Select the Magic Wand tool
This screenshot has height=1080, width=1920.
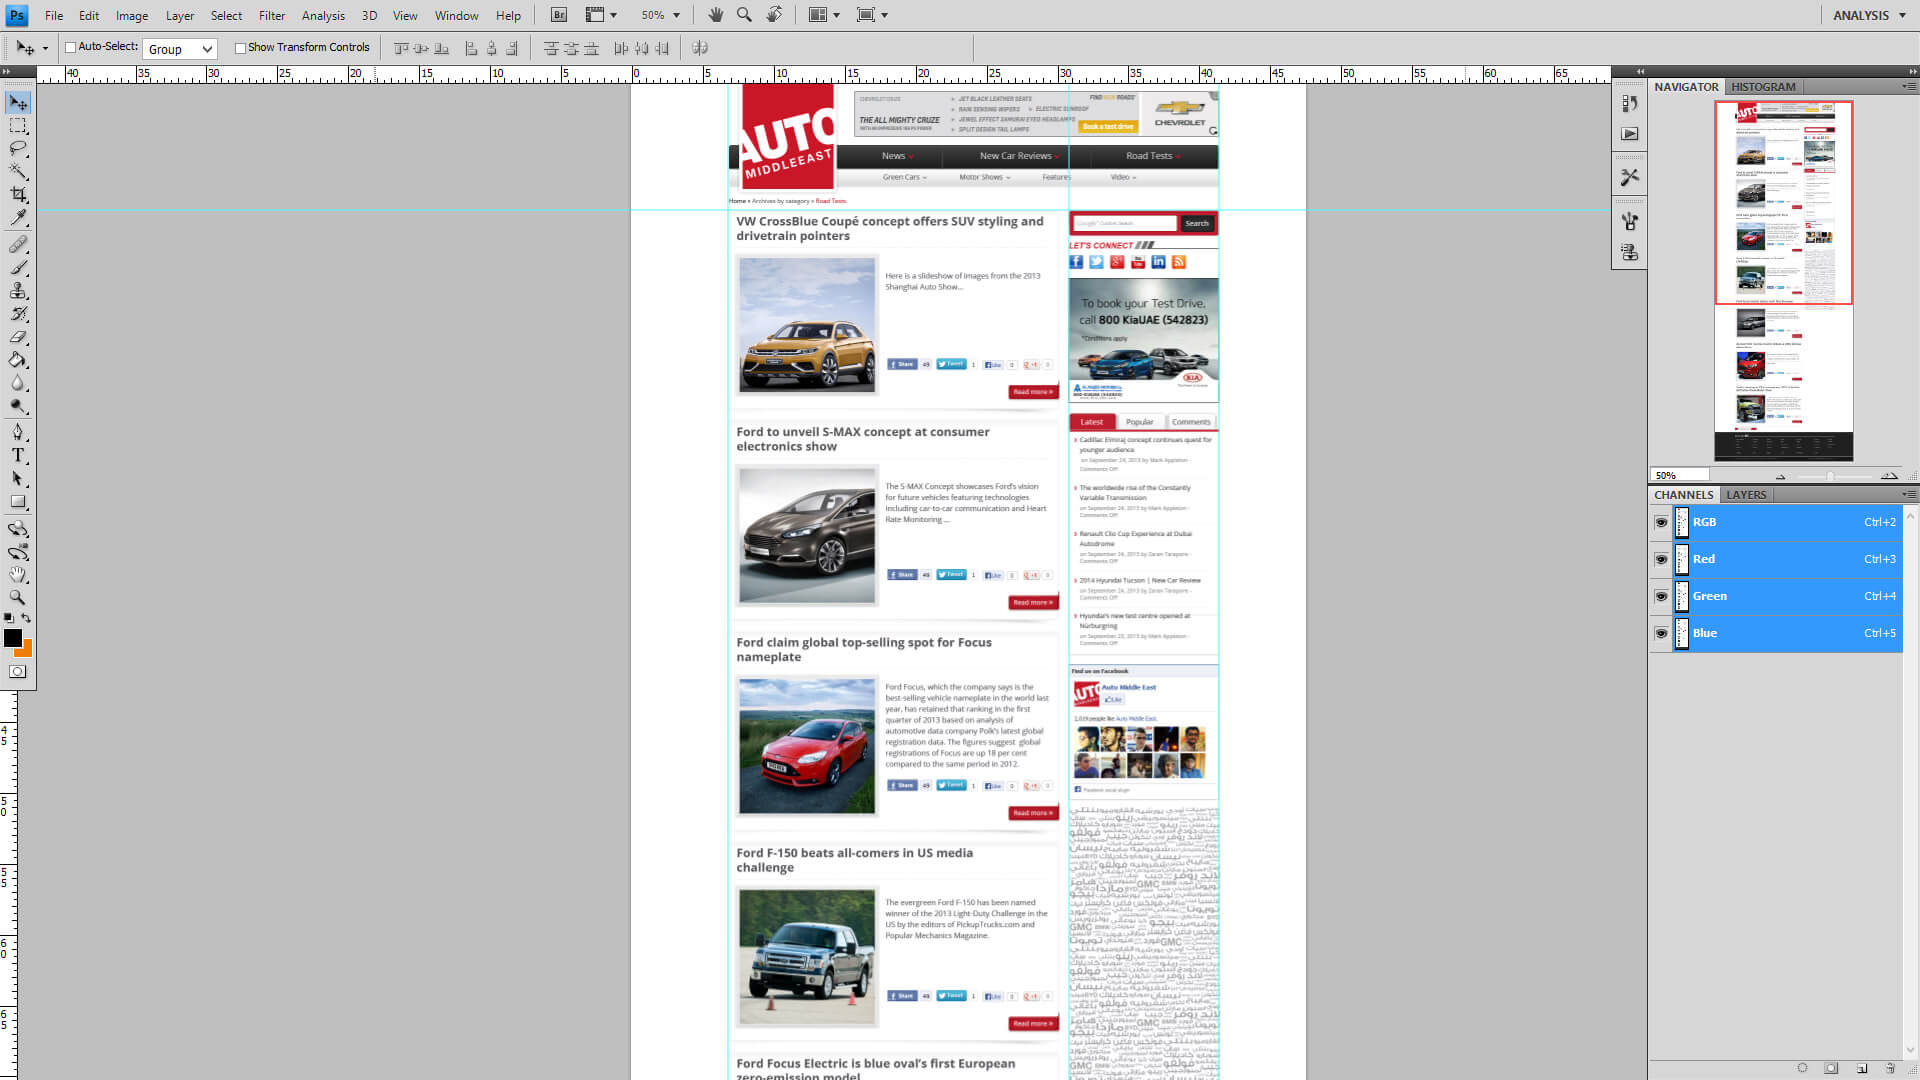(x=18, y=171)
